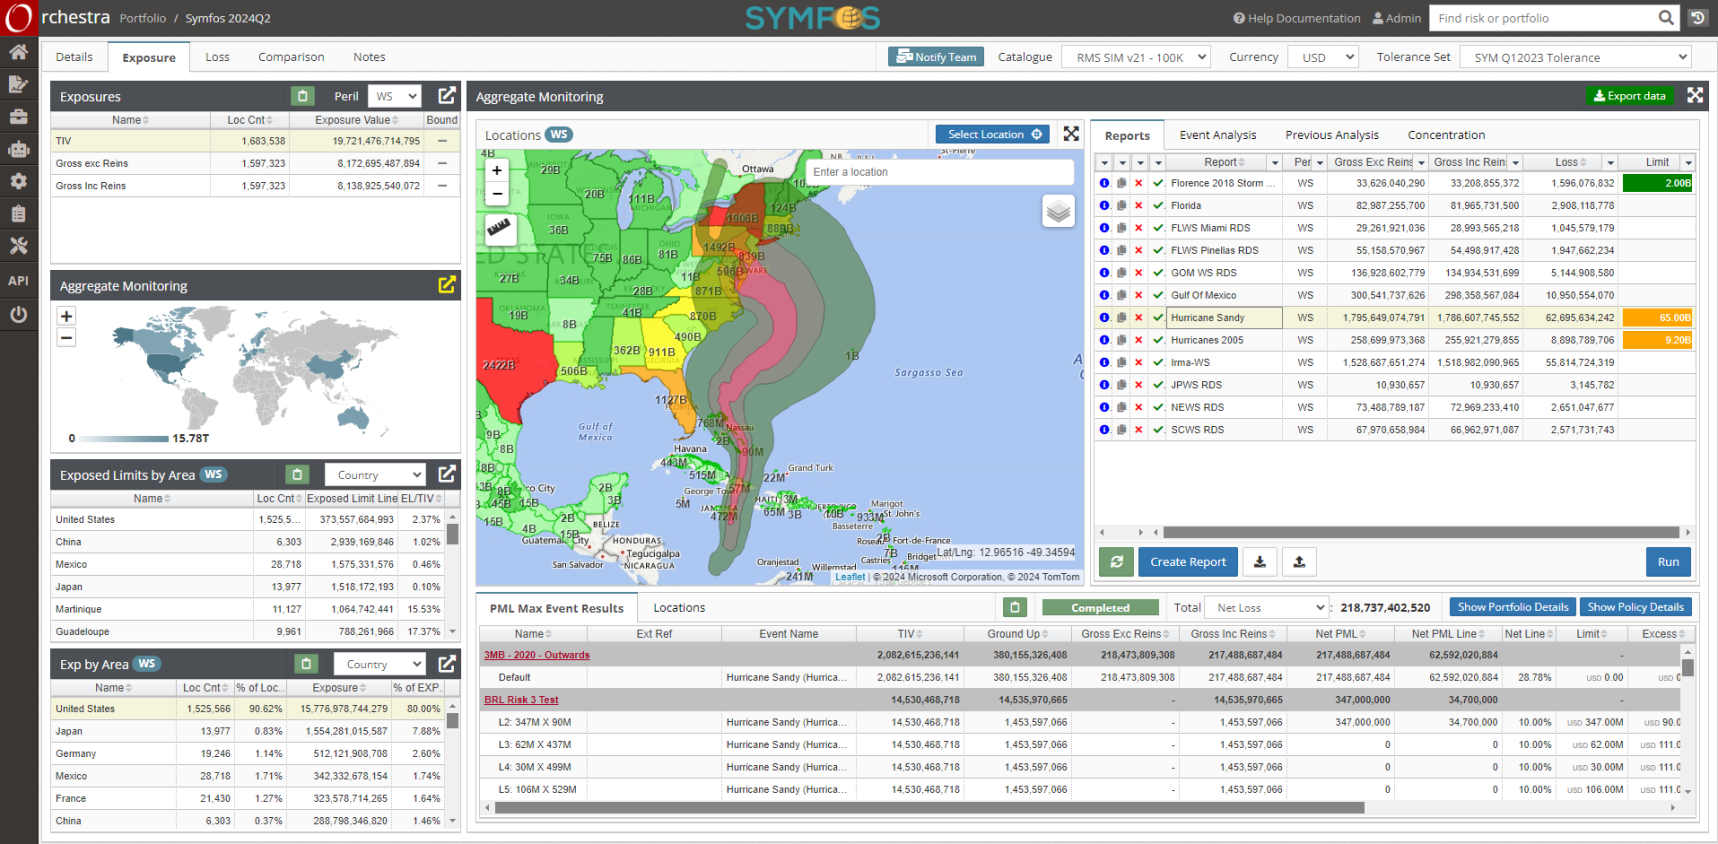Open info for Florence 2018 Storm report
The width and height of the screenshot is (1718, 844).
[1104, 183]
